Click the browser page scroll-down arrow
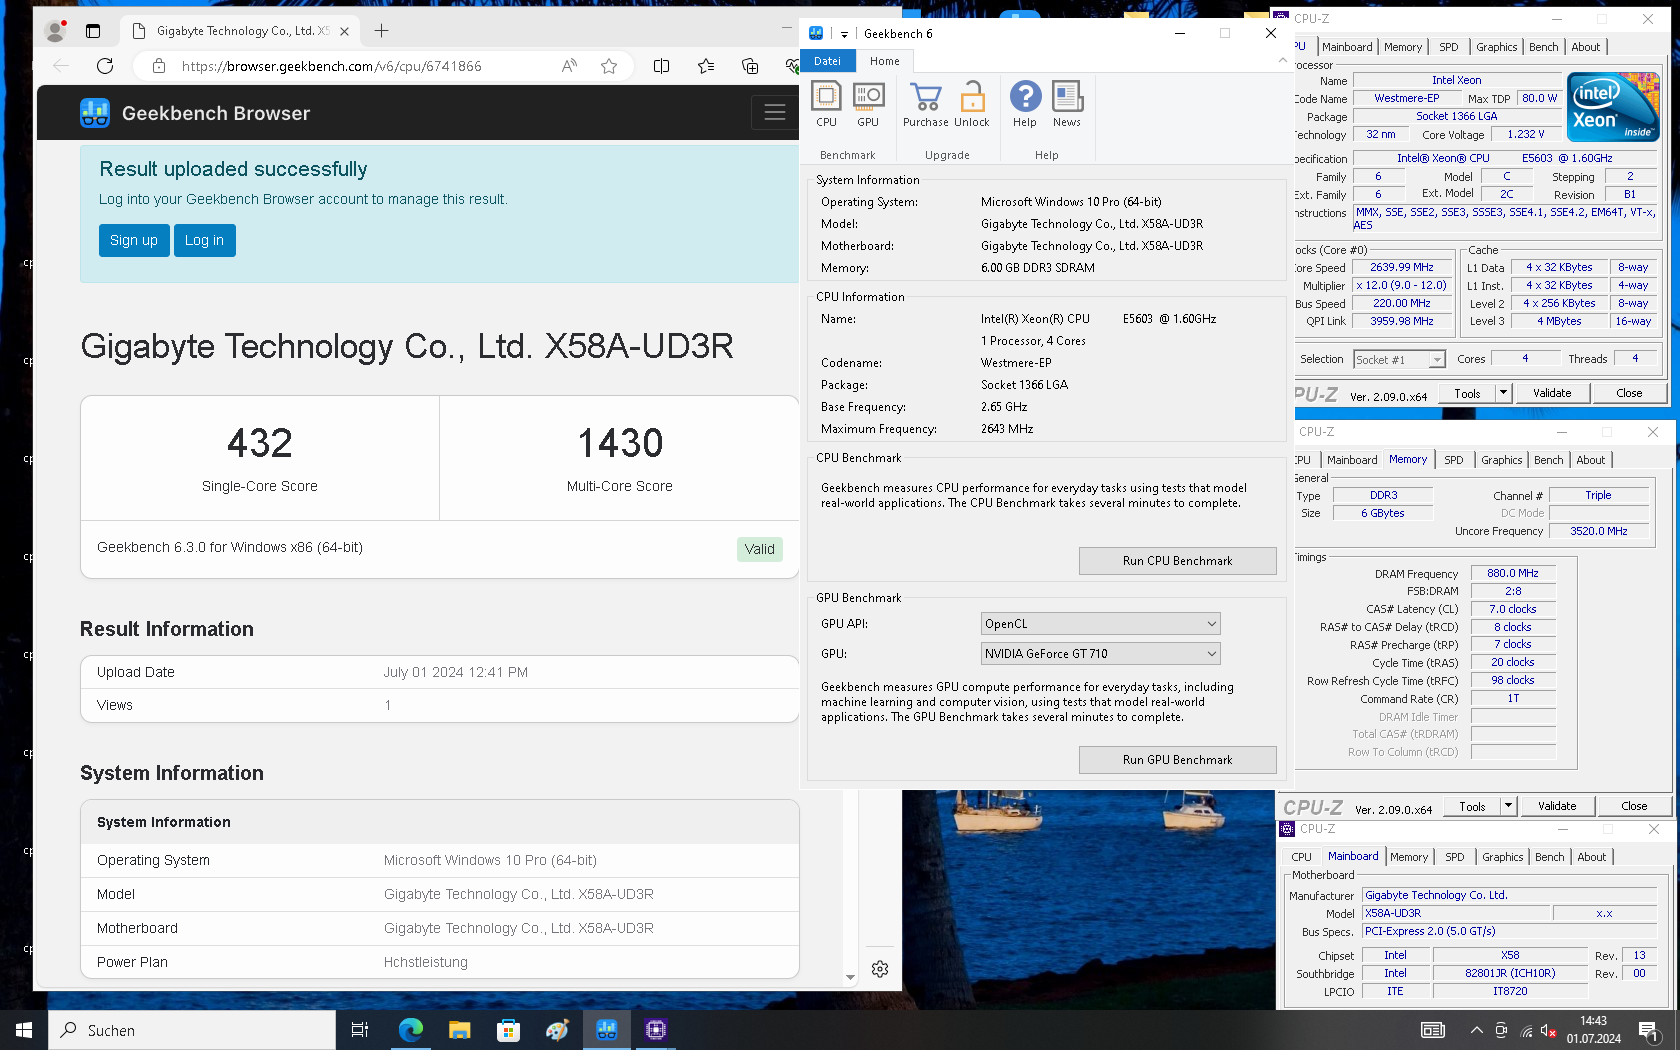This screenshot has height=1050, width=1680. [x=850, y=977]
